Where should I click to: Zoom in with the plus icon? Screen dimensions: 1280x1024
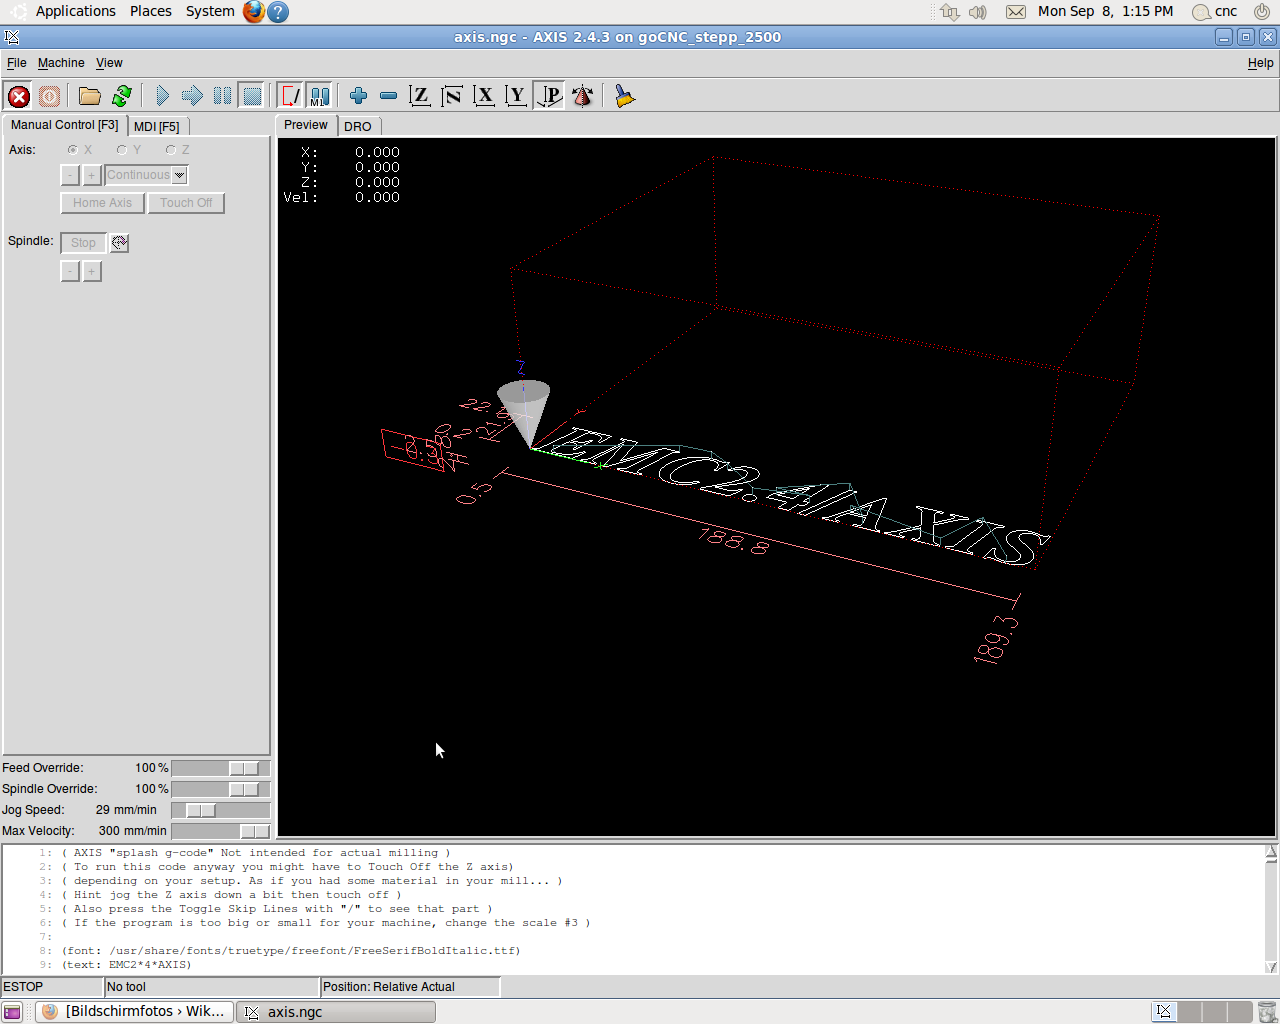pyautogui.click(x=358, y=96)
